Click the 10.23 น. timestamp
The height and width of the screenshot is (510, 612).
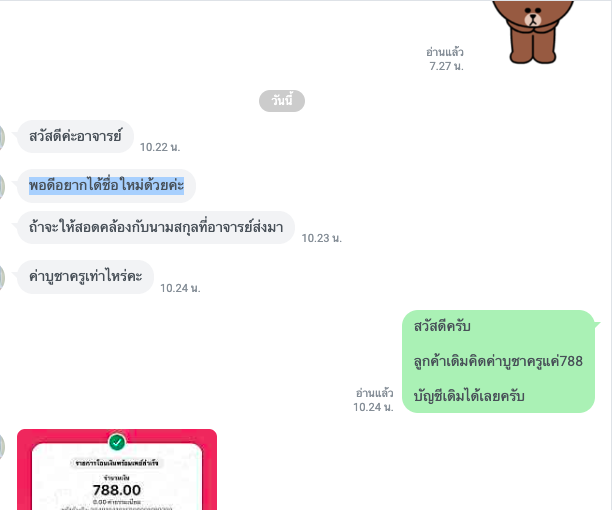[322, 238]
